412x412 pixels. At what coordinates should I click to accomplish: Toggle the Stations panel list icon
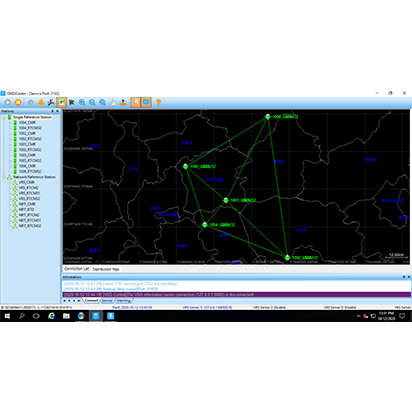click(x=135, y=102)
